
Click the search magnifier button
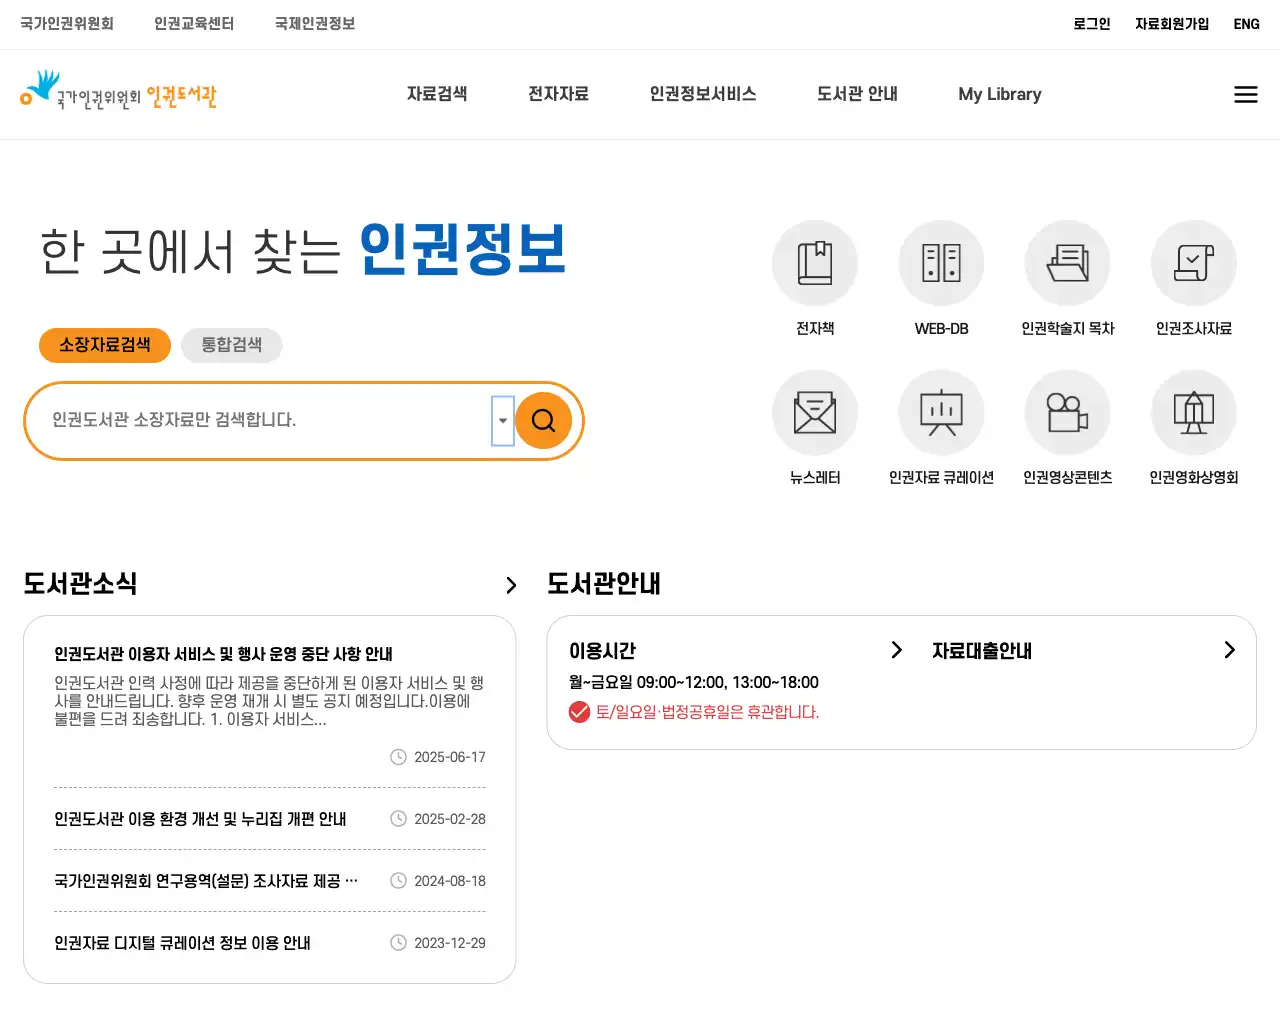point(543,420)
